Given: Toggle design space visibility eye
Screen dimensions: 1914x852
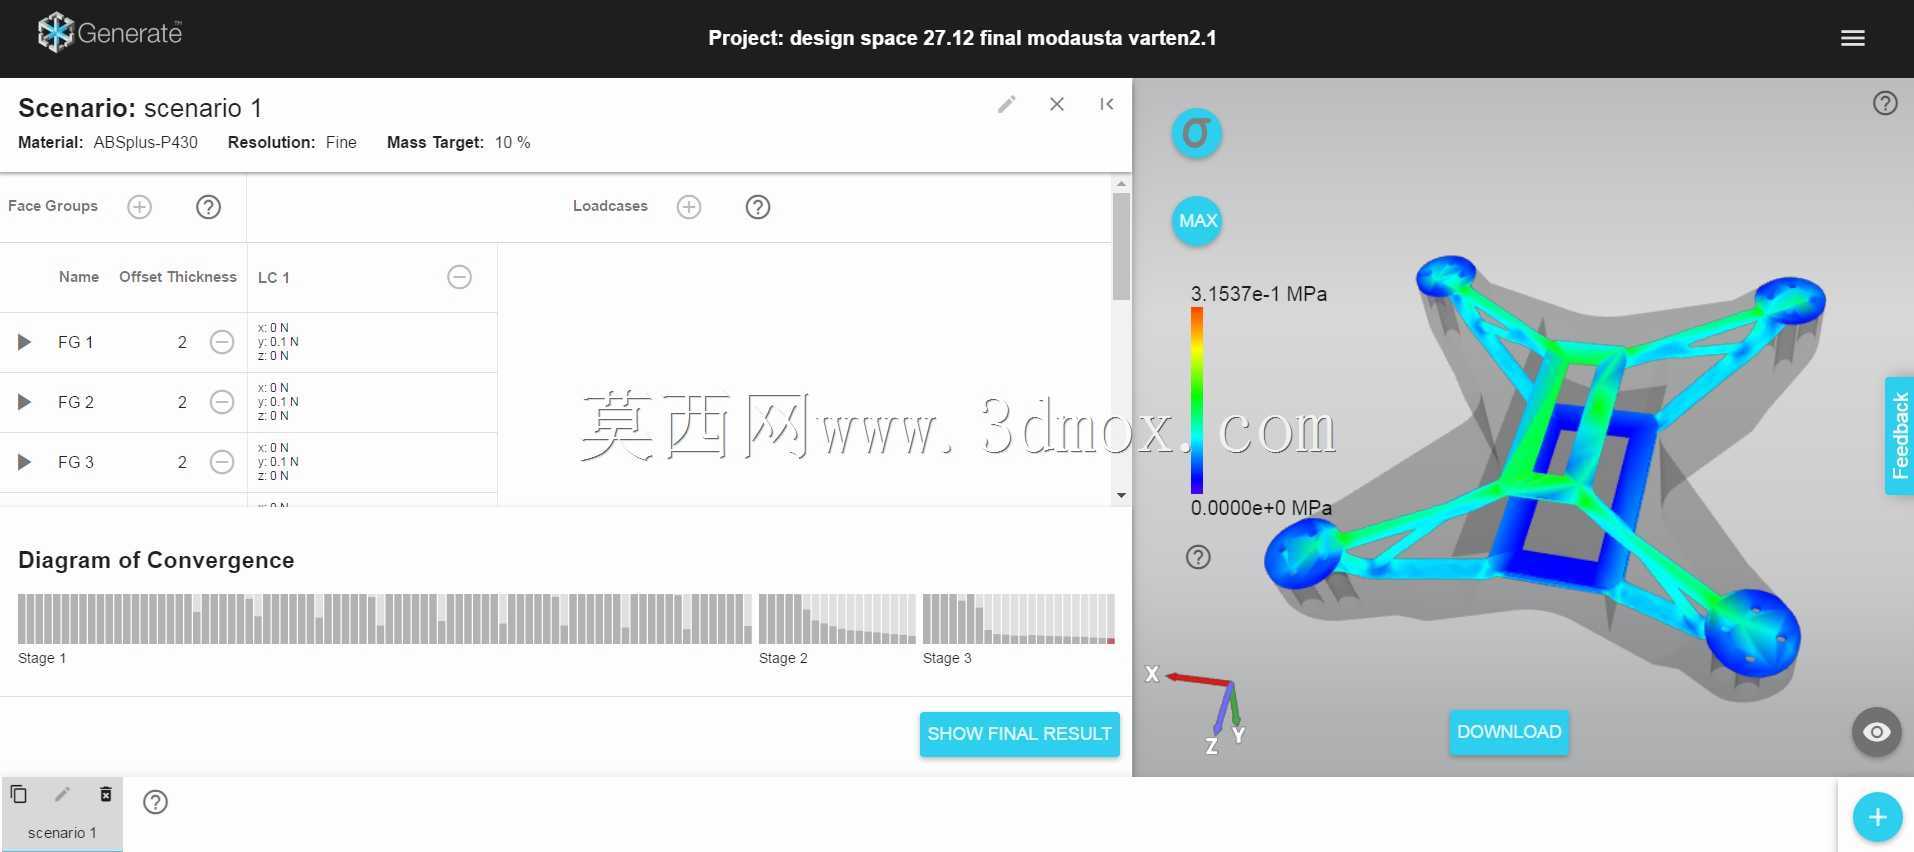Looking at the screenshot, I should point(1877,732).
